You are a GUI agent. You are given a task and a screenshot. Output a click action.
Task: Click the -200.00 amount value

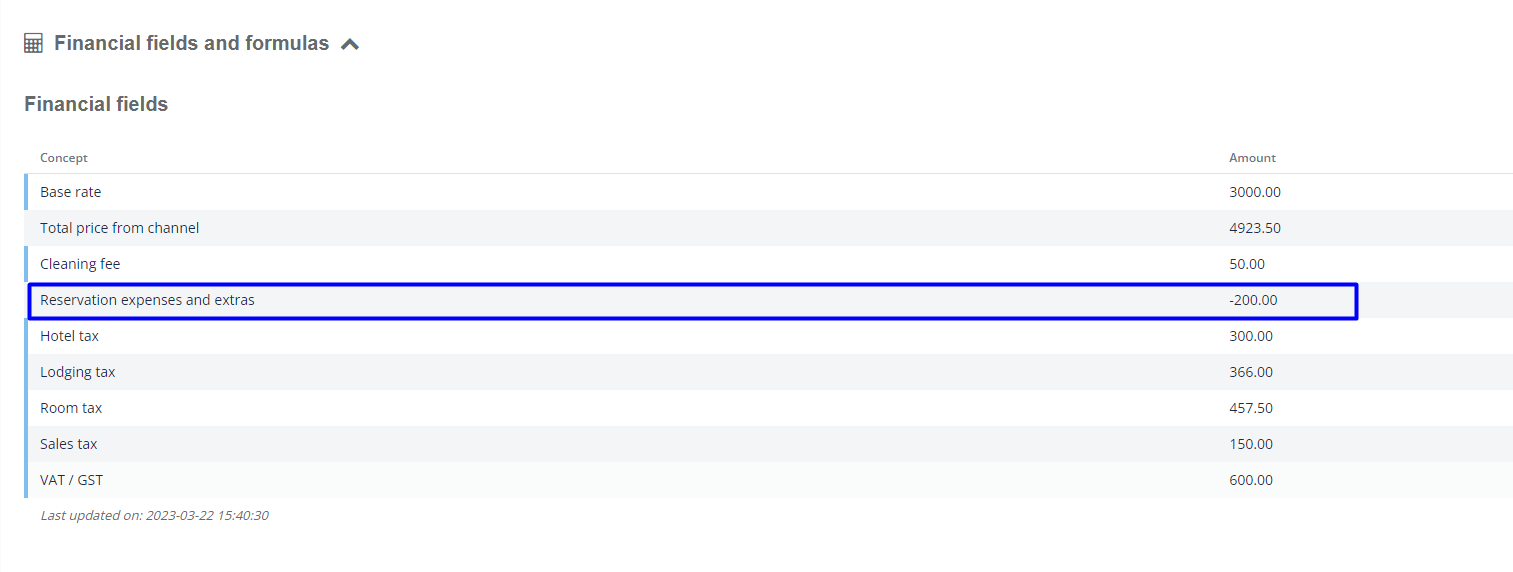[x=1253, y=300]
